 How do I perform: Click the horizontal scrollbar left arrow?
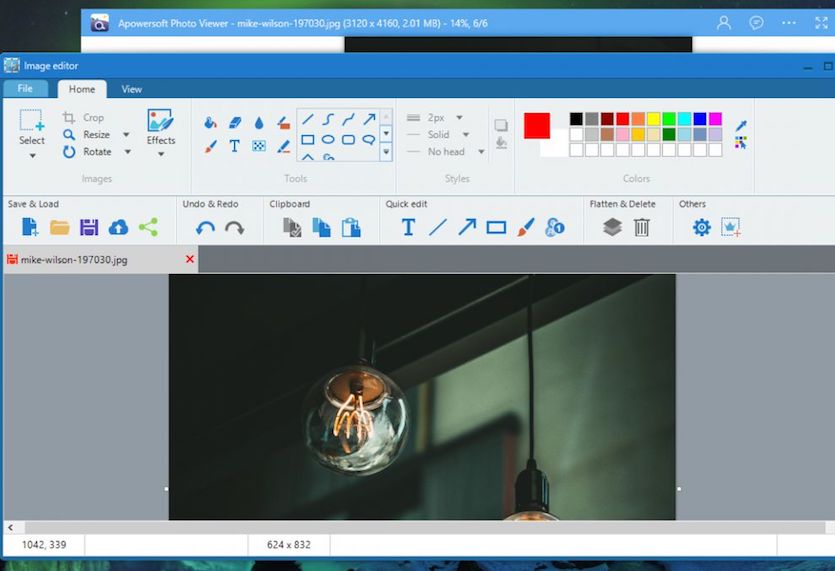(11, 527)
